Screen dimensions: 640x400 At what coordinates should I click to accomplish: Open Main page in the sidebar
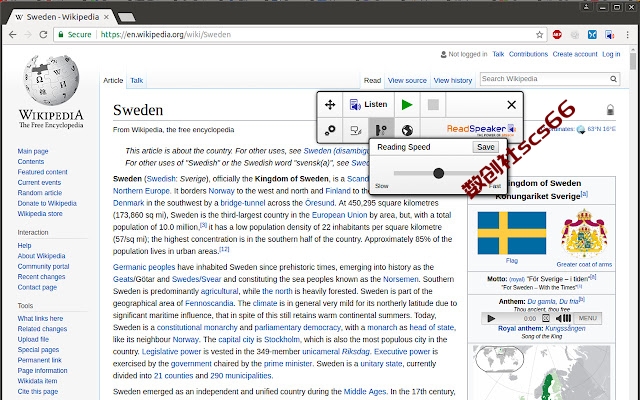pyautogui.click(x=33, y=151)
